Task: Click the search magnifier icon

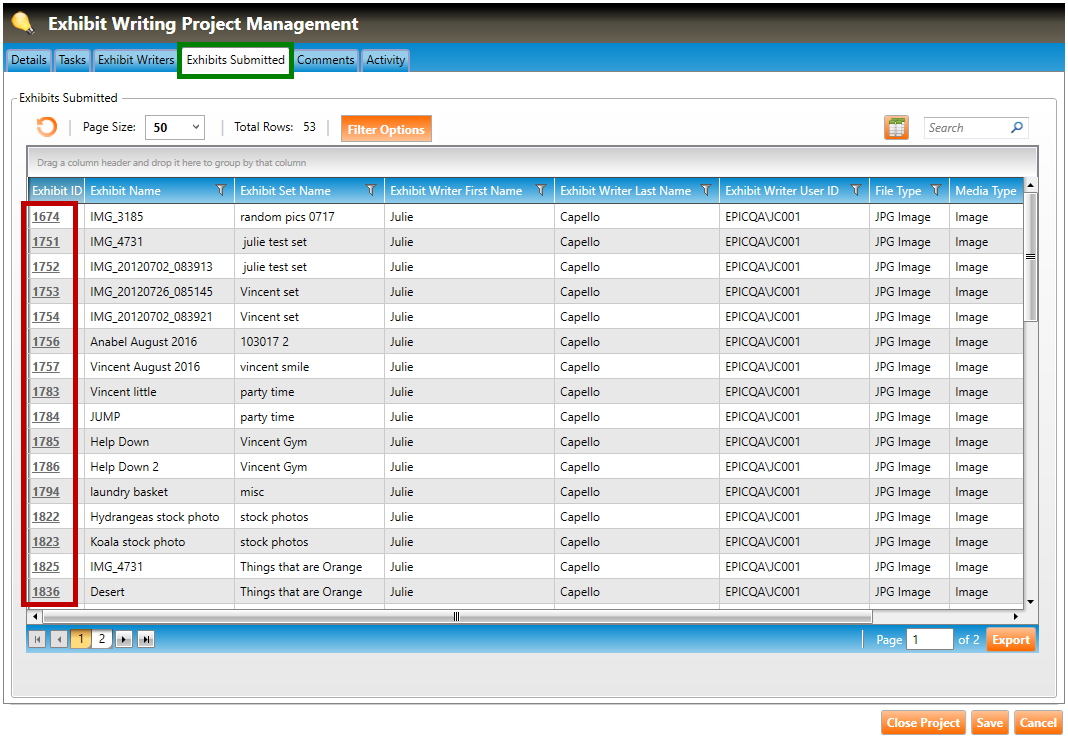Action: (1017, 128)
